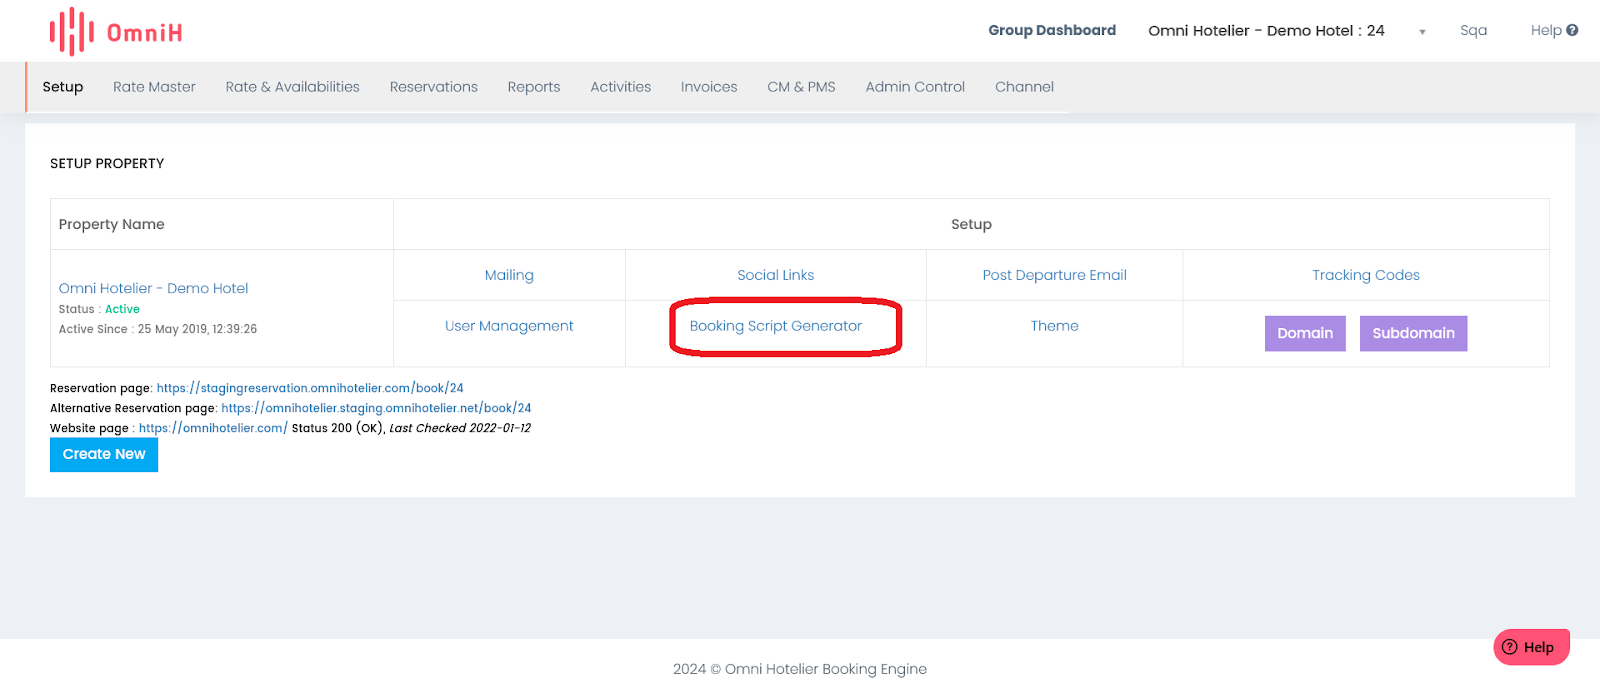Open the Omni Hotelier - Demo Hotel property link

[x=153, y=288]
